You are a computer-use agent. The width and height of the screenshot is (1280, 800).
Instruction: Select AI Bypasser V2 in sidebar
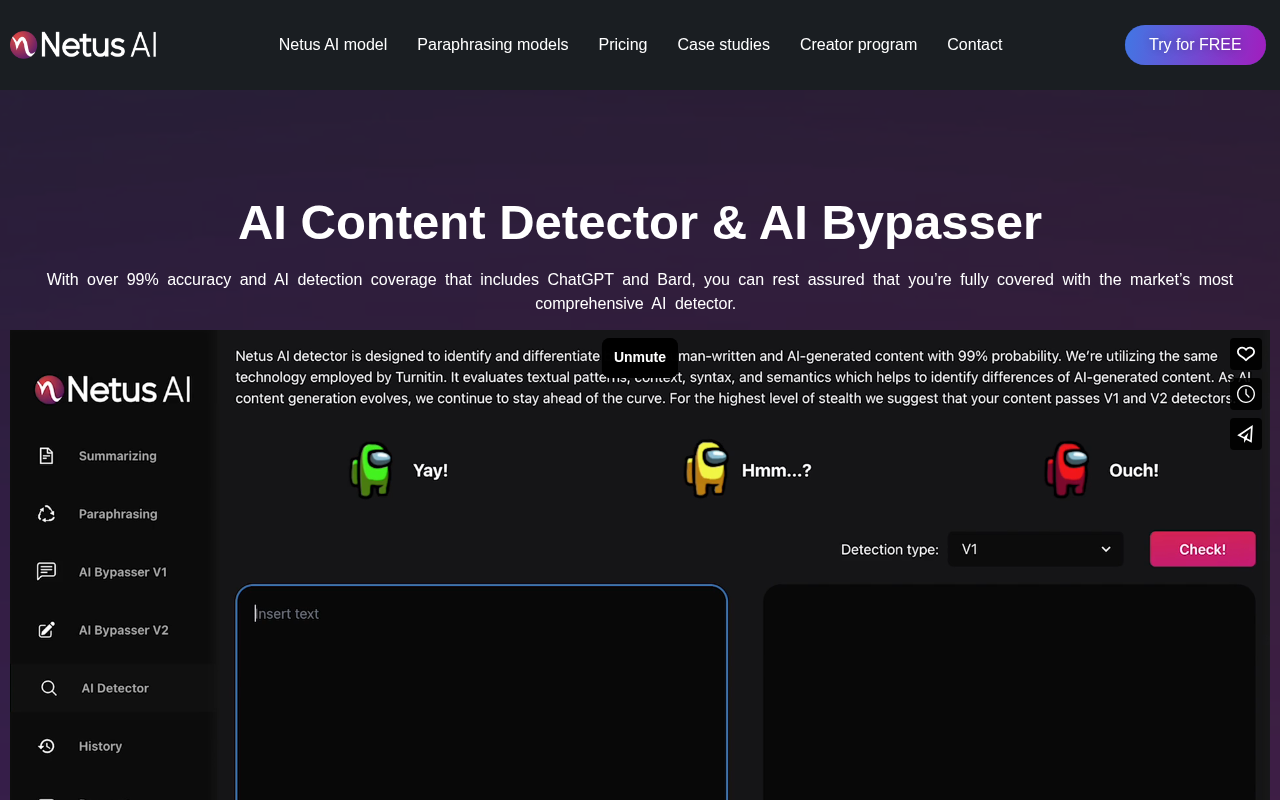point(123,629)
